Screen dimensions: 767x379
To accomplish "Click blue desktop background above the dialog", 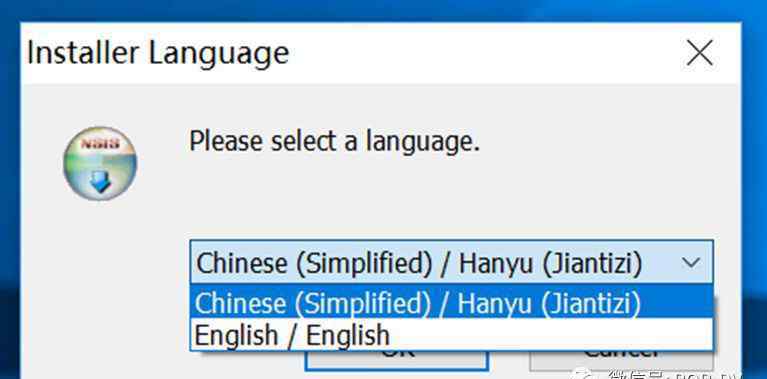I will [x=384, y=10].
